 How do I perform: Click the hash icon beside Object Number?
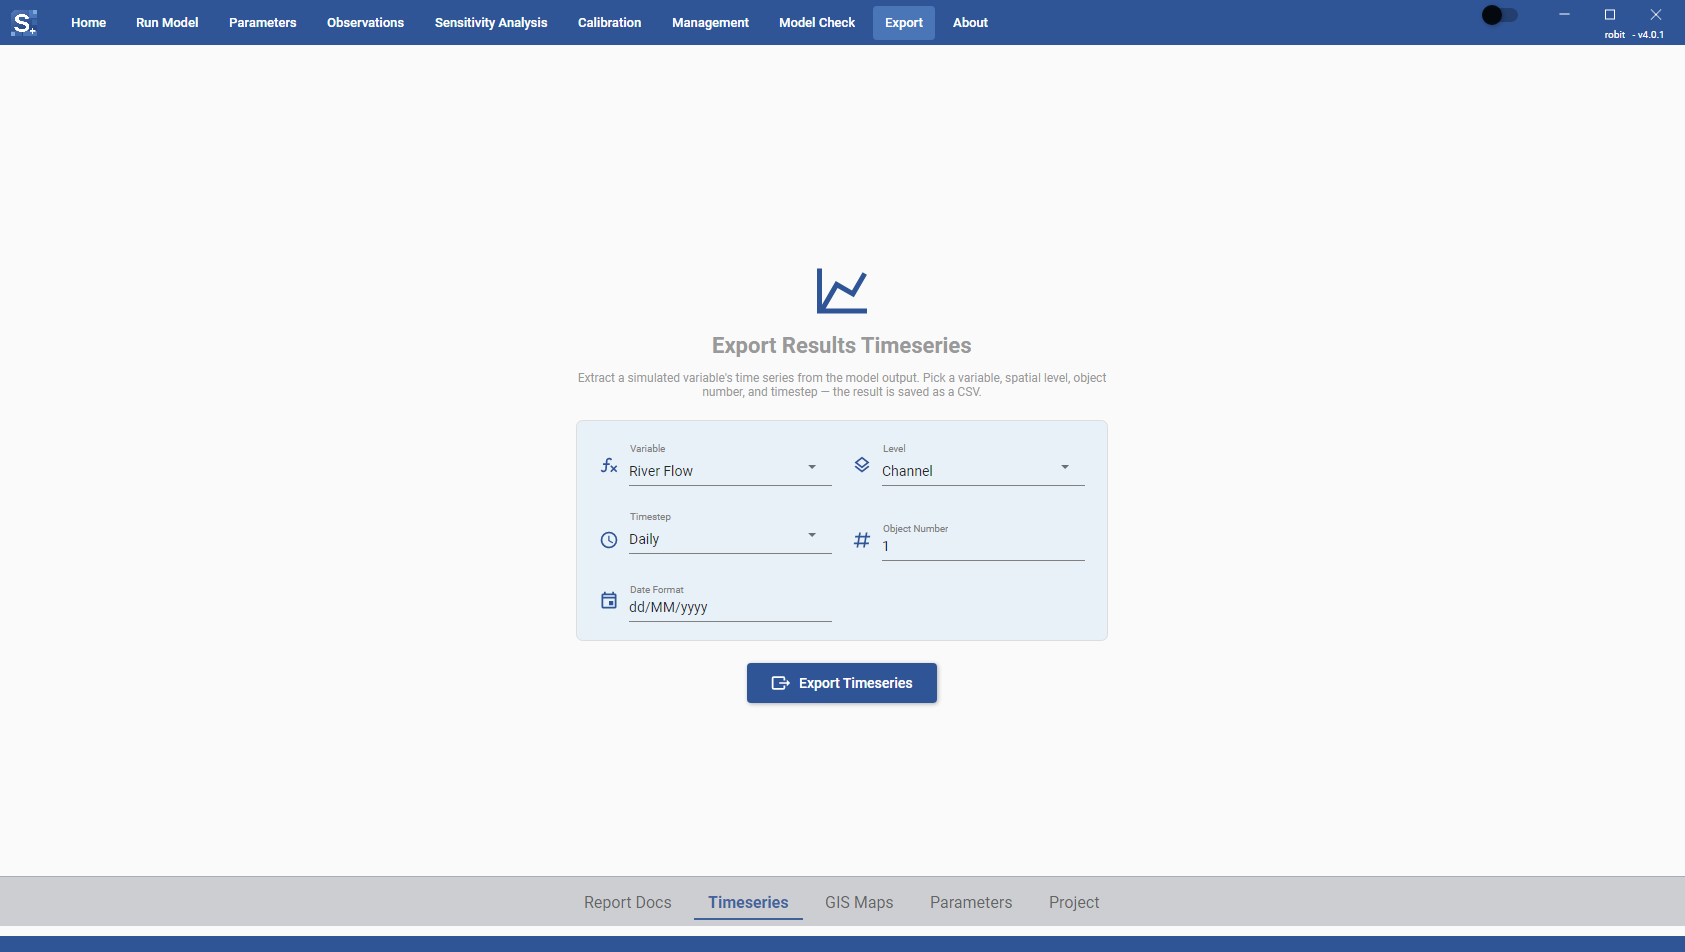click(862, 540)
